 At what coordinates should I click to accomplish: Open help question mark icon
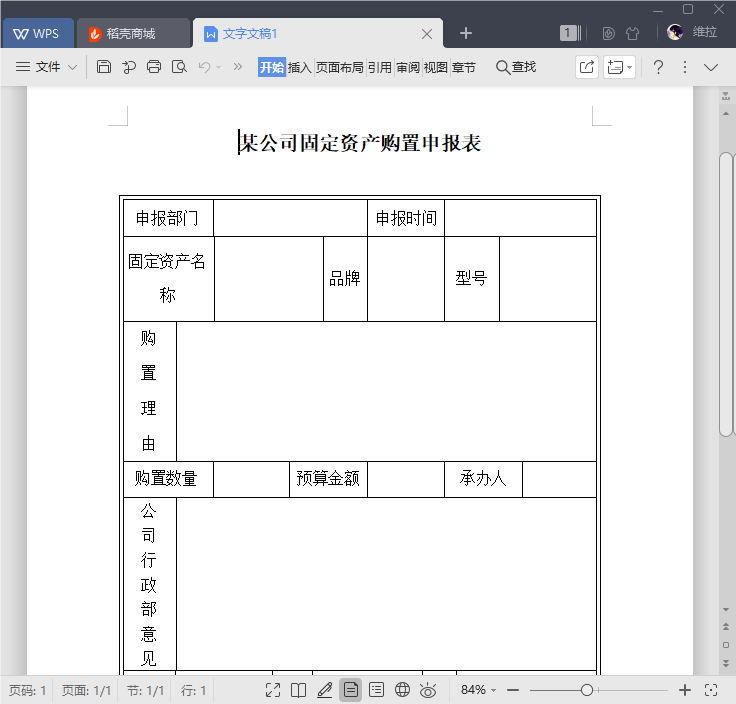[658, 67]
